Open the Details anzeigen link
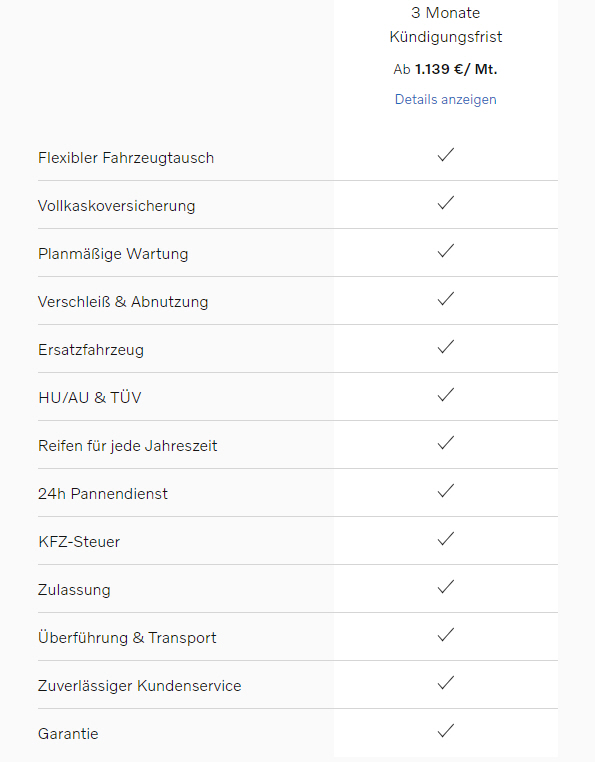Screen dimensions: 595x762 coord(445,99)
